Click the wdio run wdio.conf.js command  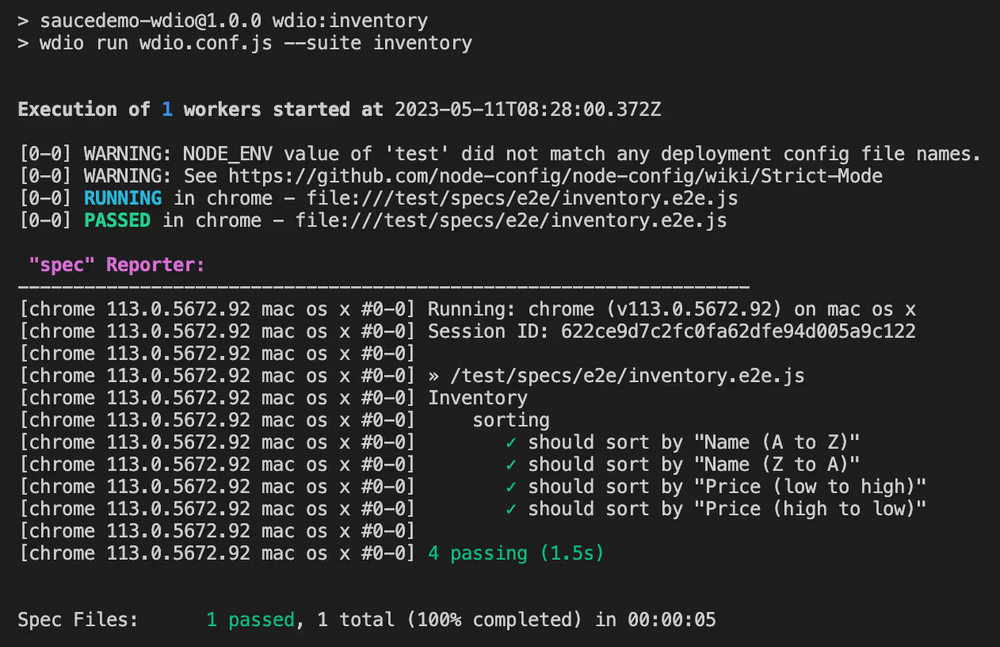click(256, 43)
